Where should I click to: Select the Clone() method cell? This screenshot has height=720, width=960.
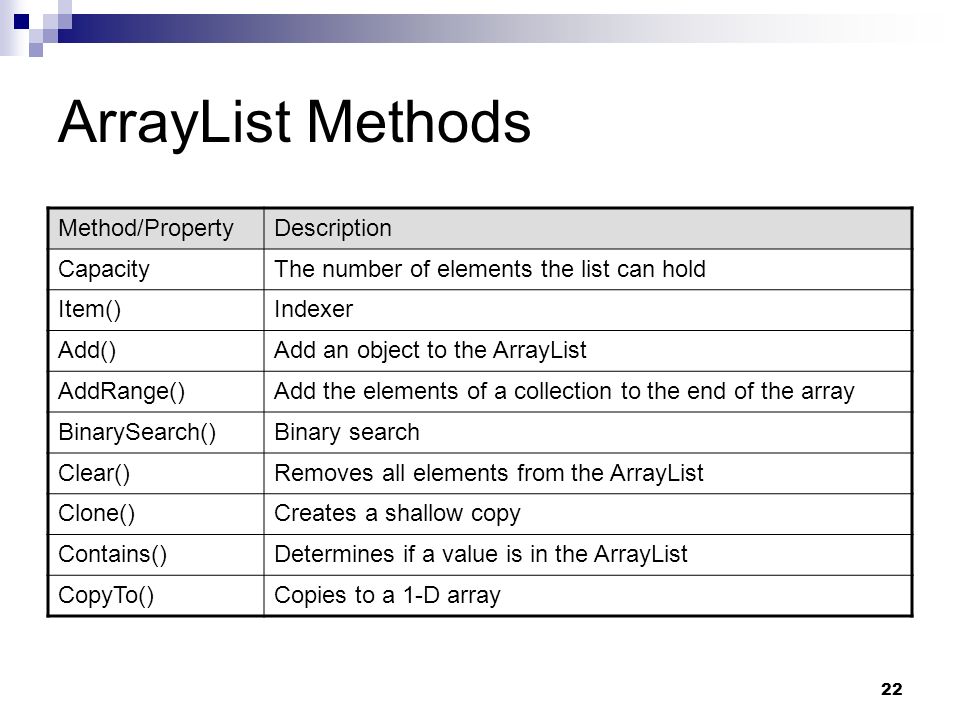click(156, 514)
